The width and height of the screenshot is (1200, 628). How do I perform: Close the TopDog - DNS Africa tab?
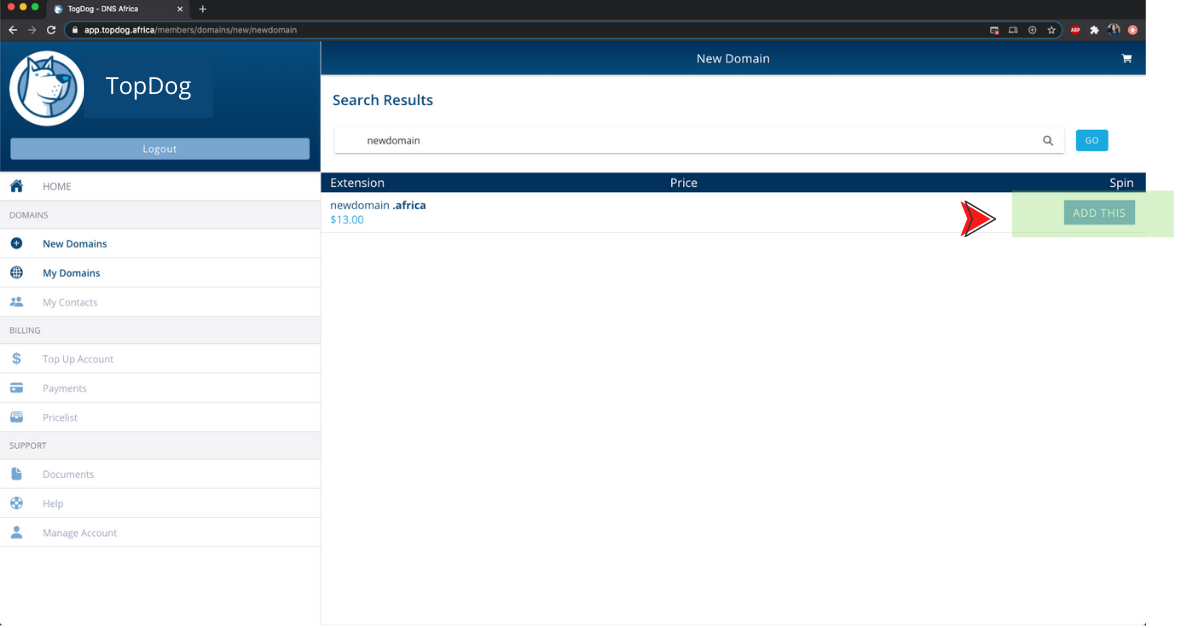[180, 9]
